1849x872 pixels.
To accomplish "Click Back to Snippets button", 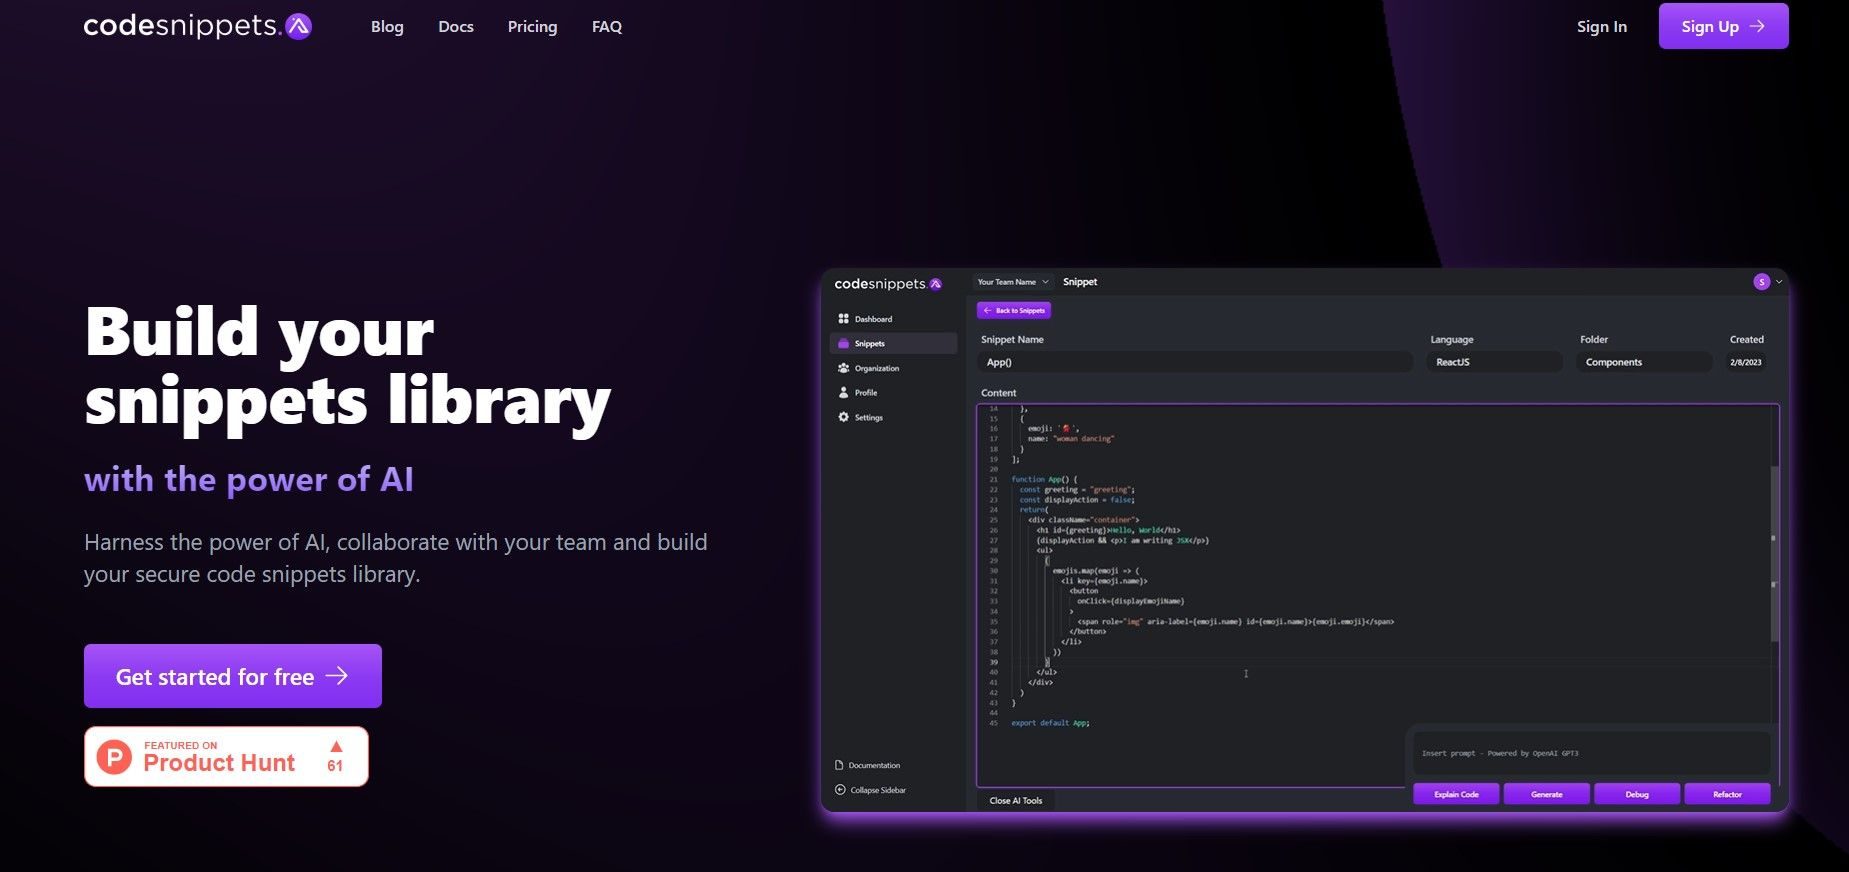I will tap(1014, 311).
